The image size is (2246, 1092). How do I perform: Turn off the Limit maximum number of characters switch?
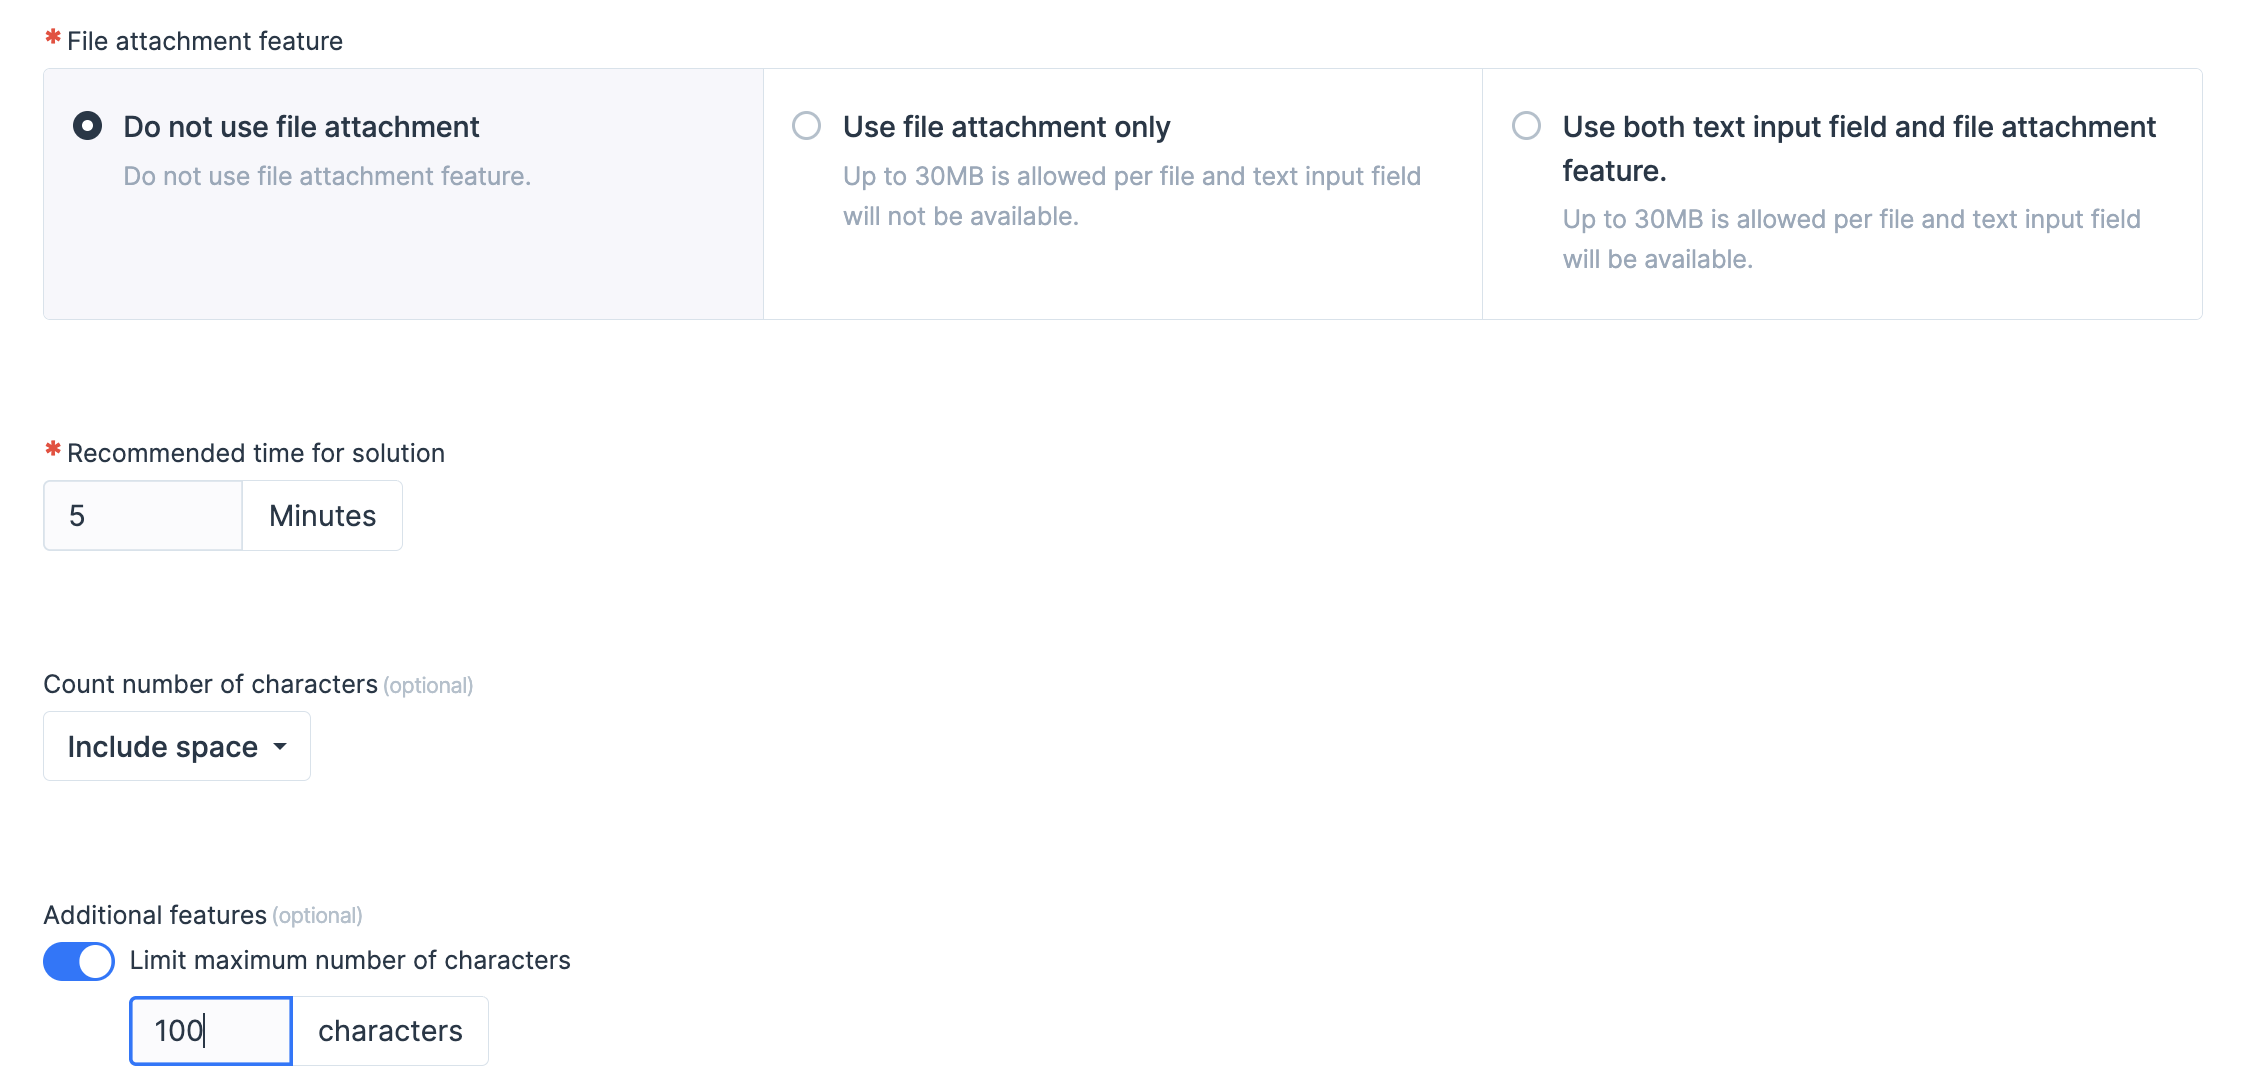(x=79, y=961)
